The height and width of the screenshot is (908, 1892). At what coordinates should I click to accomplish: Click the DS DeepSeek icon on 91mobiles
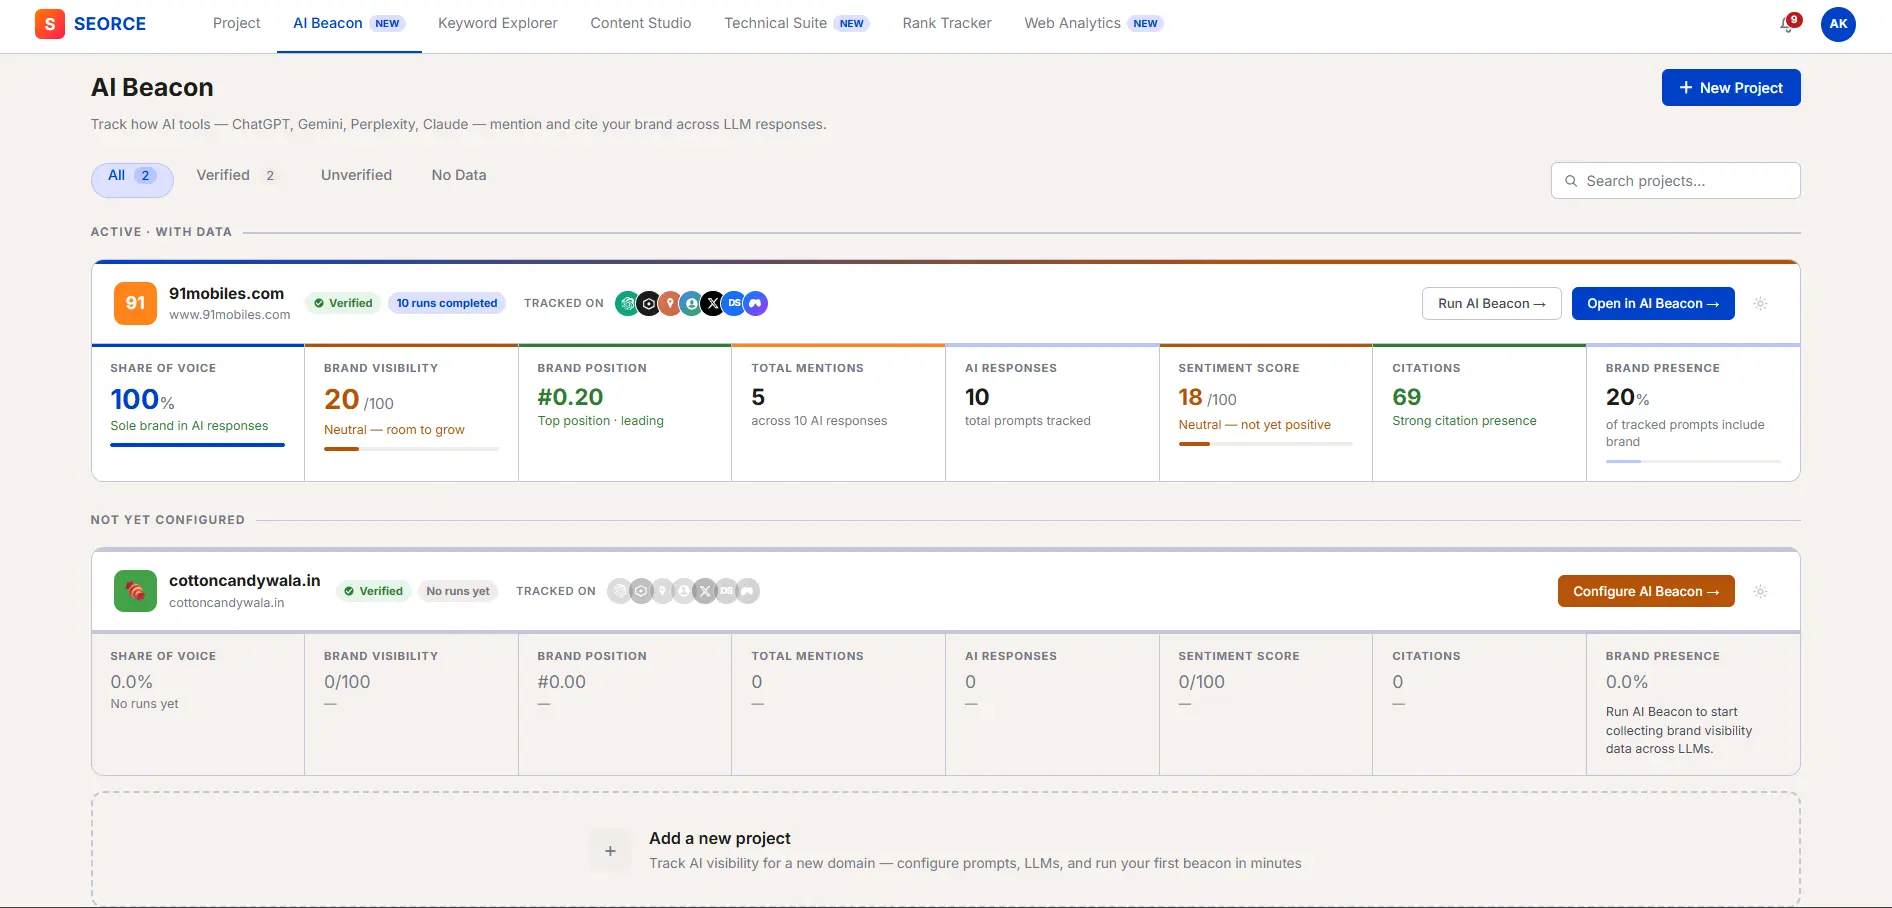(734, 303)
